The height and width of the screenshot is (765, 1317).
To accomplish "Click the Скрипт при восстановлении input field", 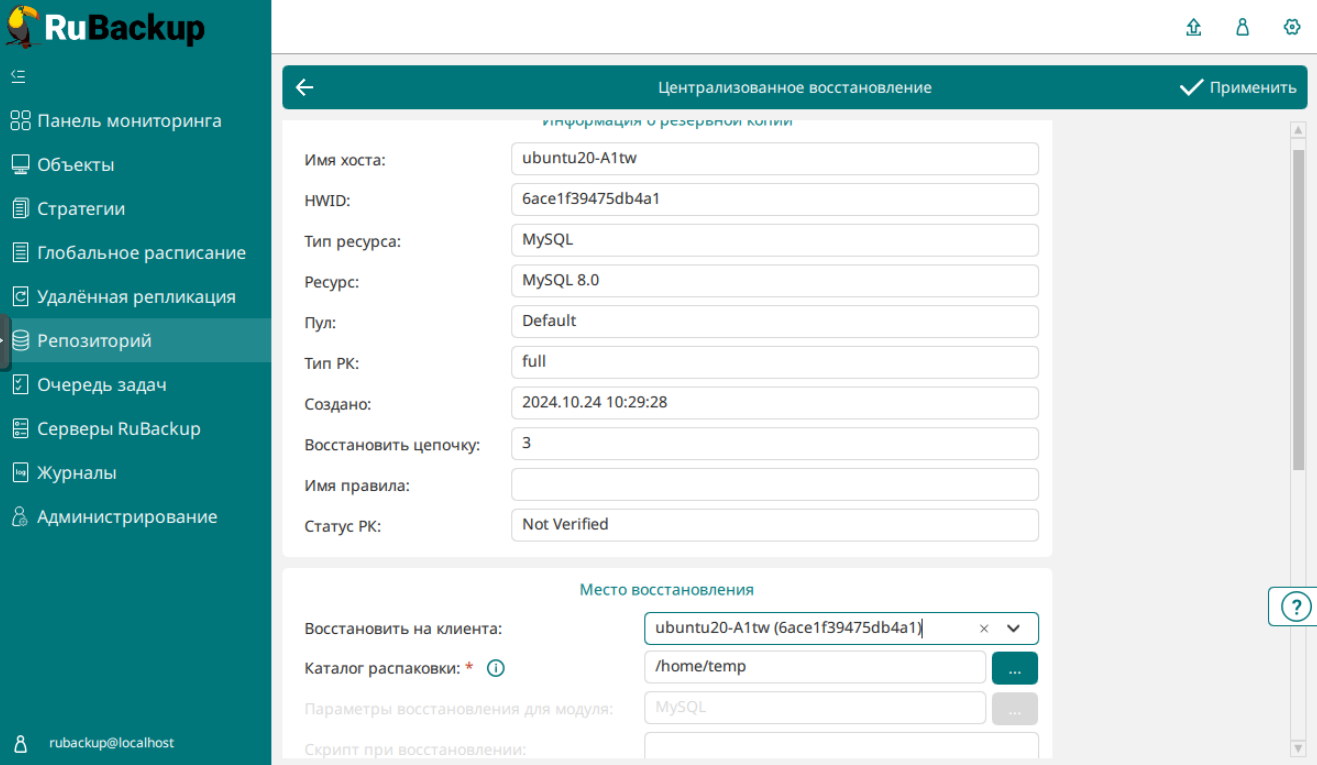I will (x=840, y=747).
